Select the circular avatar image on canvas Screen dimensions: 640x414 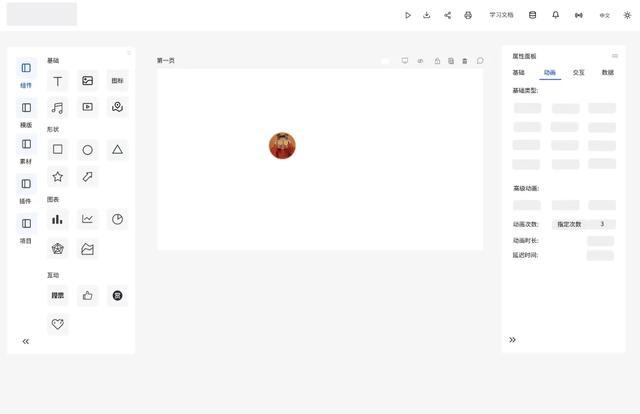[282, 145]
